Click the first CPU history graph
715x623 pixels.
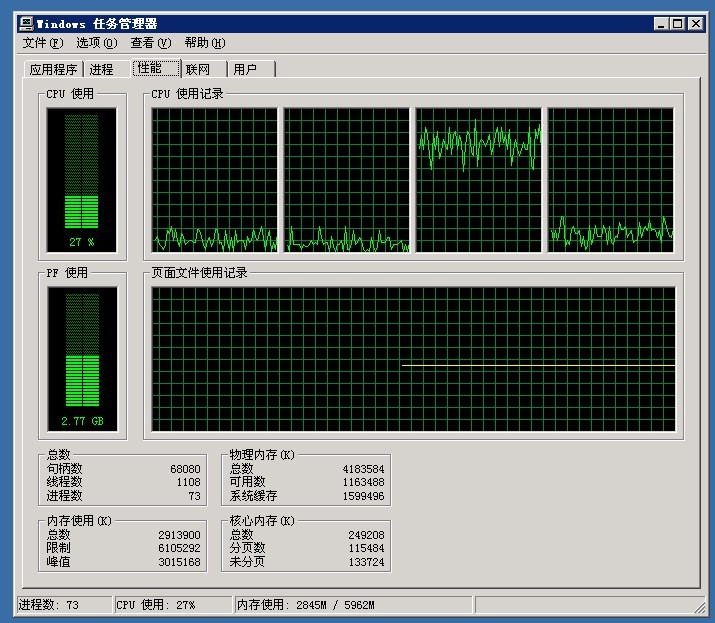click(214, 180)
